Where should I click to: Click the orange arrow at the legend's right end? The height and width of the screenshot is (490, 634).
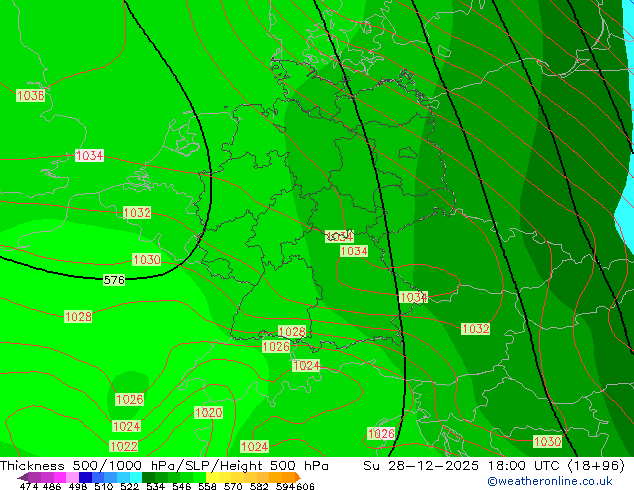pyautogui.click(x=298, y=477)
